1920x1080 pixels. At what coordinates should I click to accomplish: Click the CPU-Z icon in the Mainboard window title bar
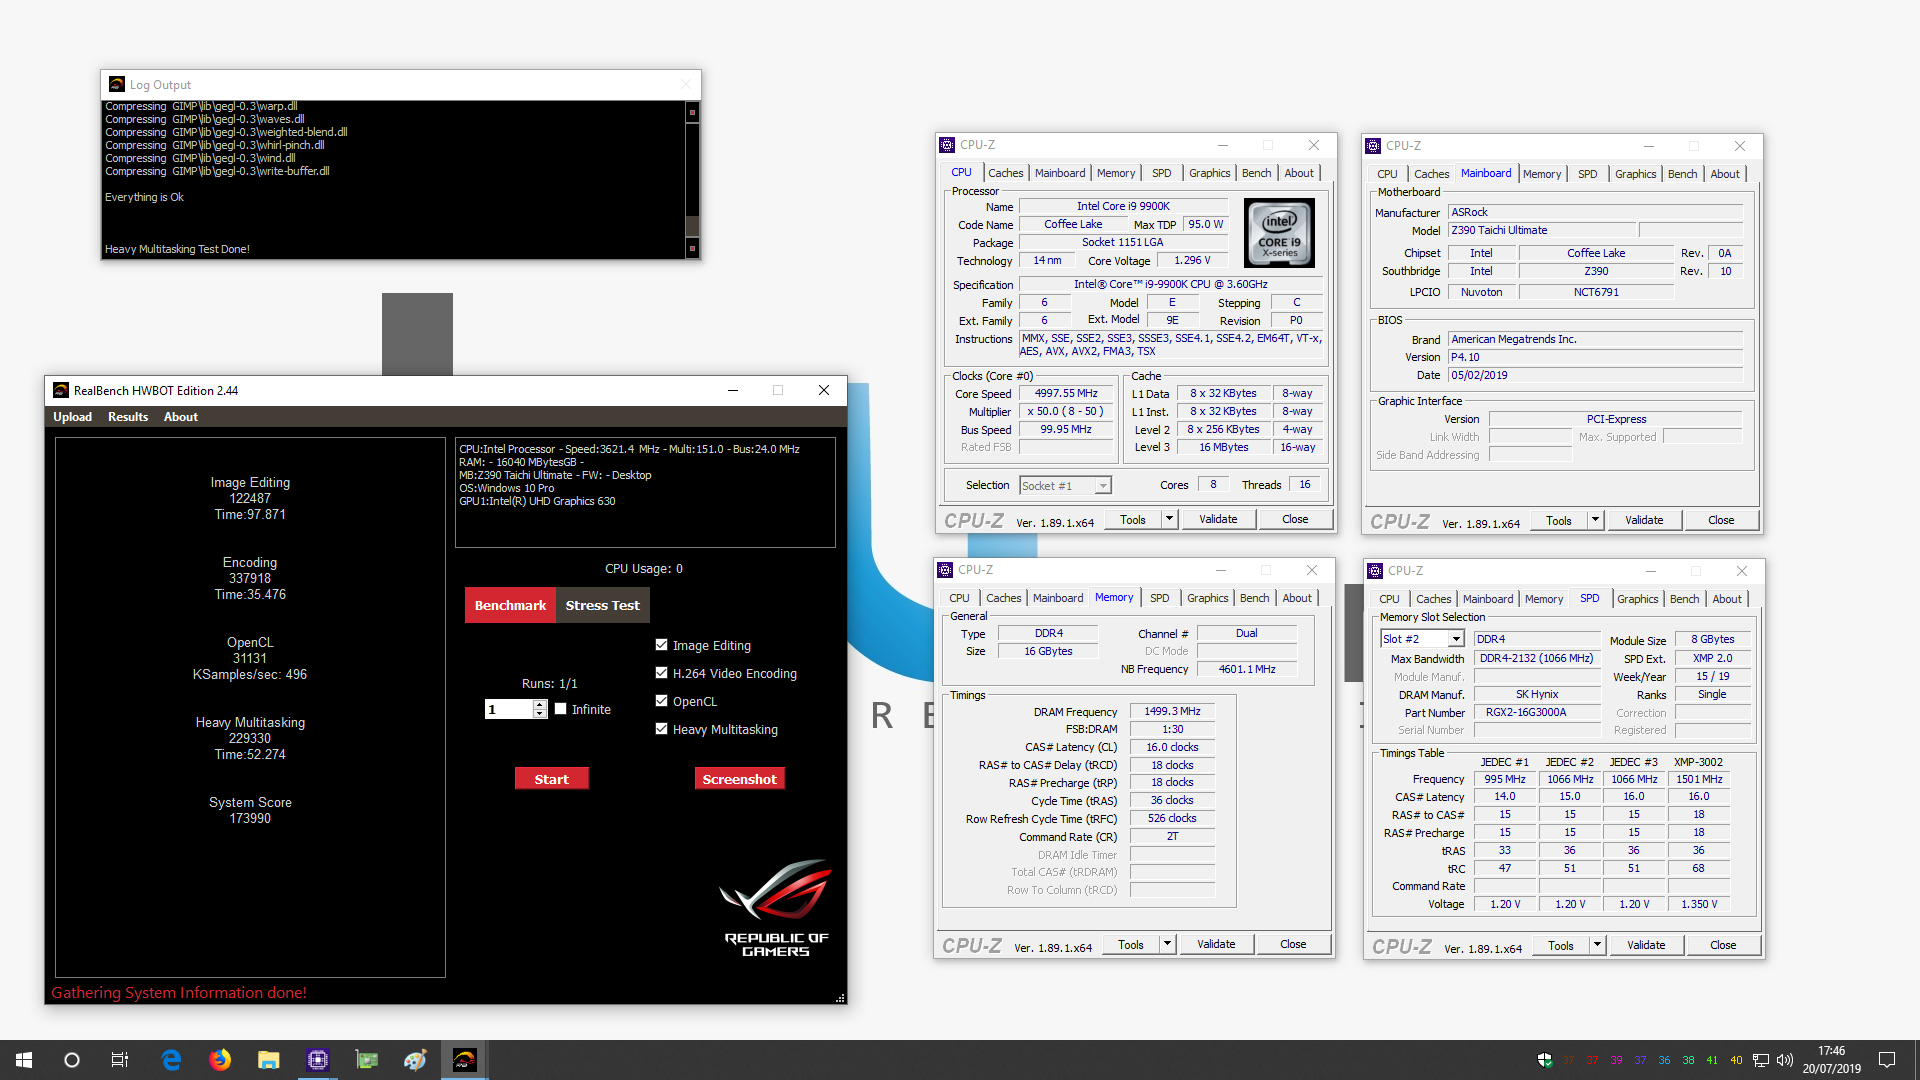[1374, 146]
